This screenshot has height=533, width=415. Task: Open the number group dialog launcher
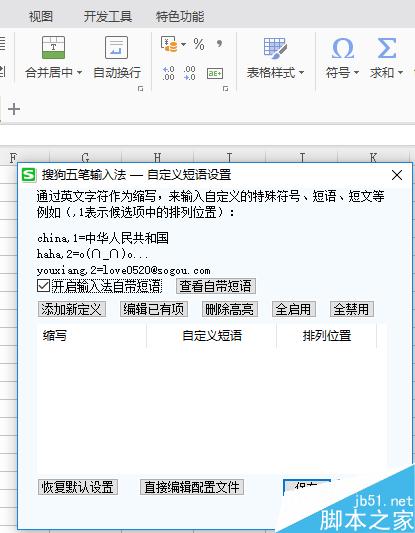pos(225,89)
